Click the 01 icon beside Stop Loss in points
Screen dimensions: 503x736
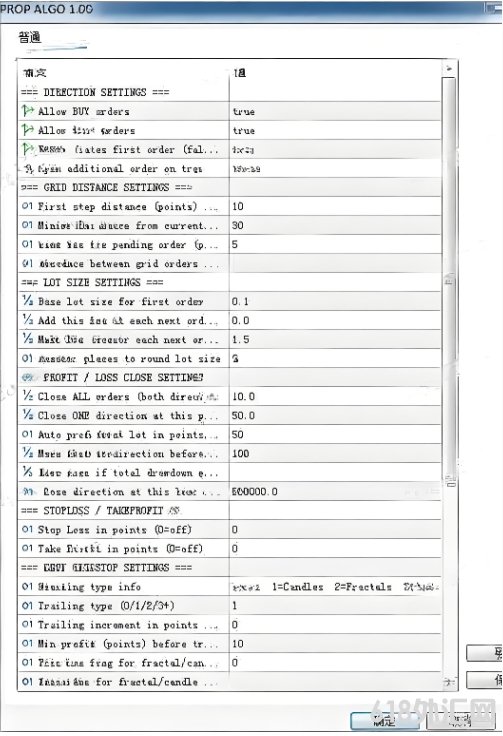click(x=28, y=529)
